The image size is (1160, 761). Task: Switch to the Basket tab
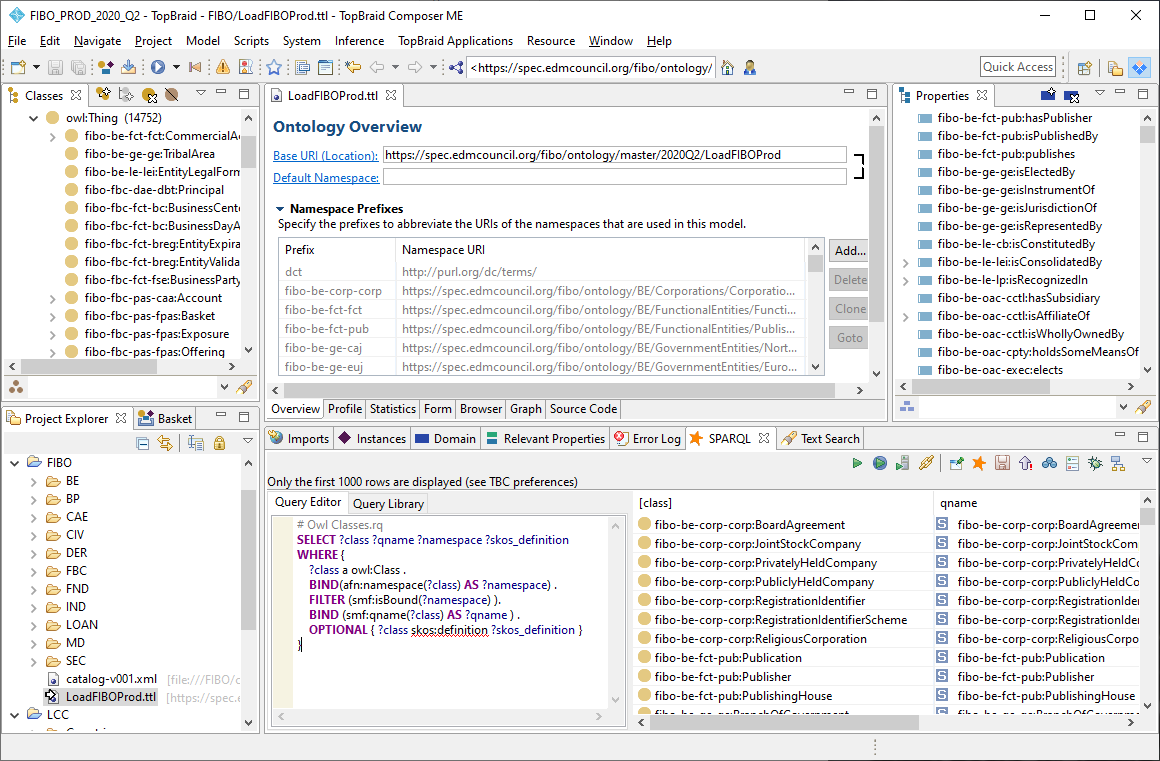166,419
